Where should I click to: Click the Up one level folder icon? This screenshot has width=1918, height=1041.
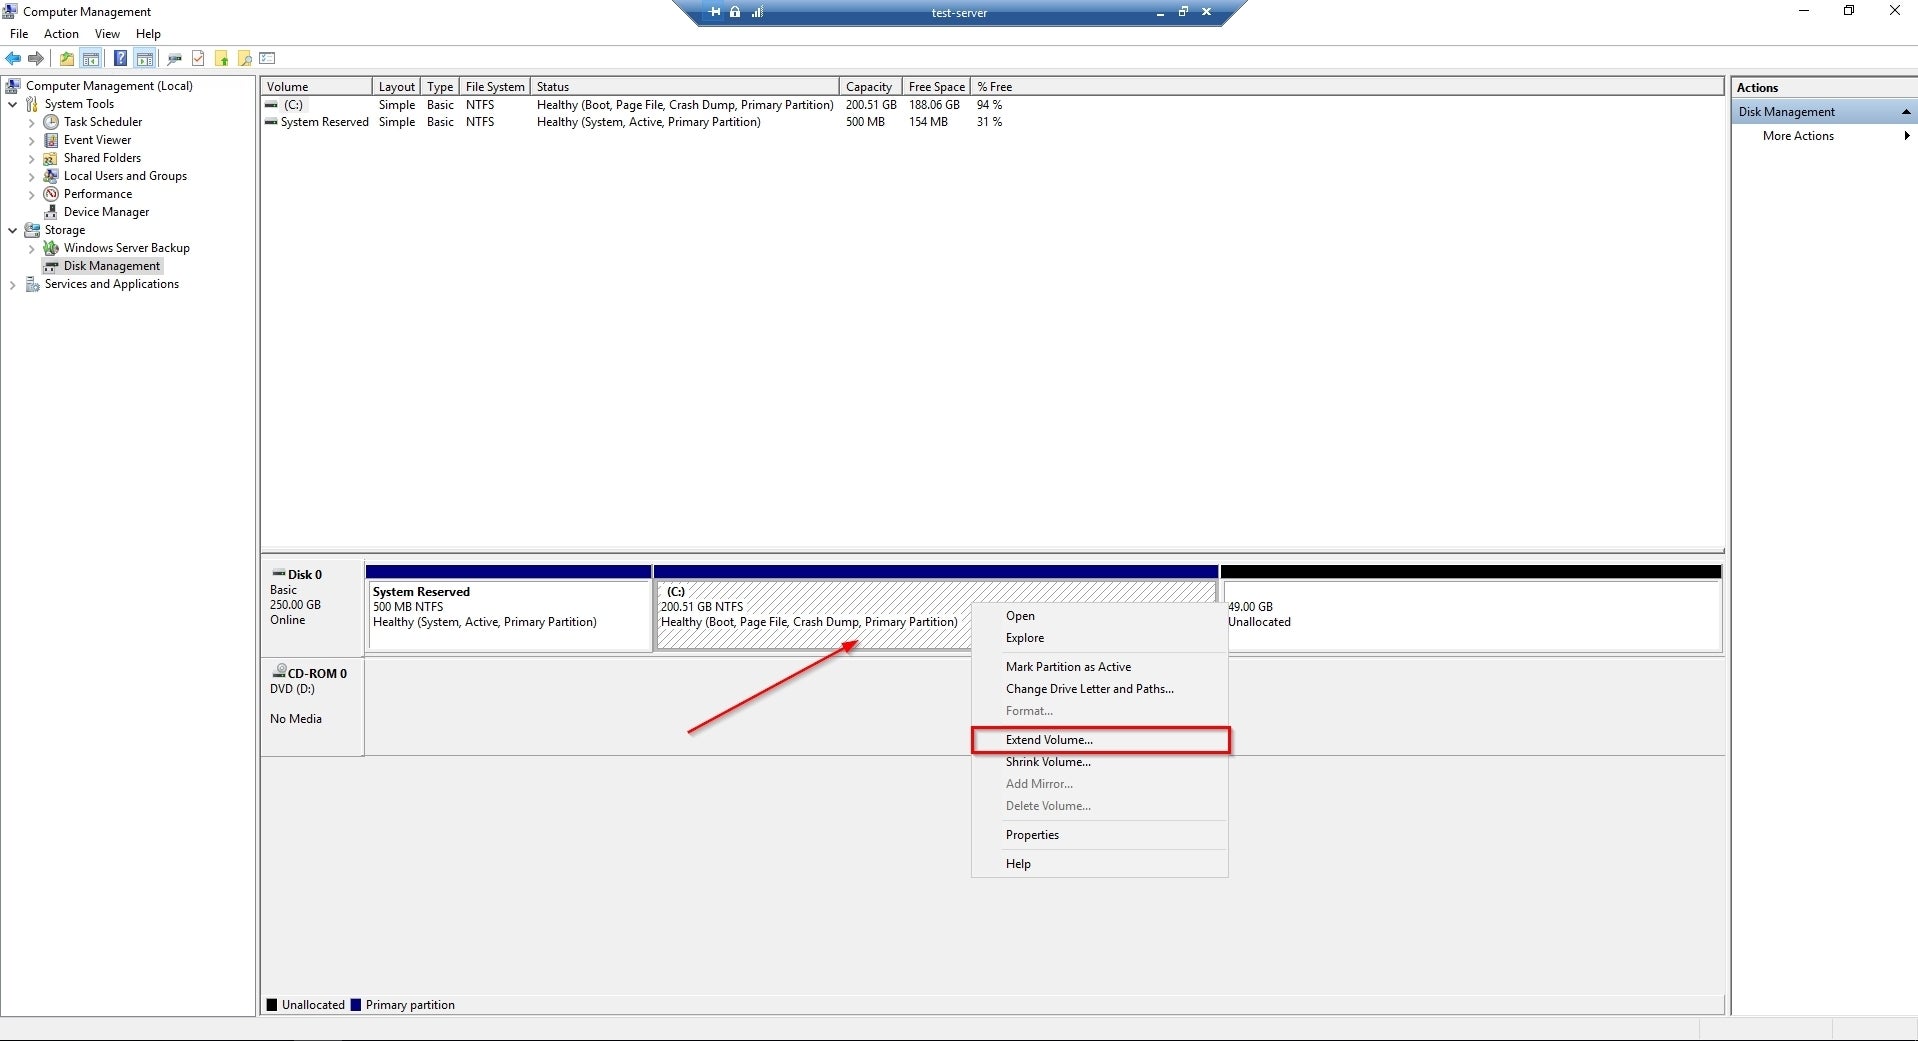[66, 59]
